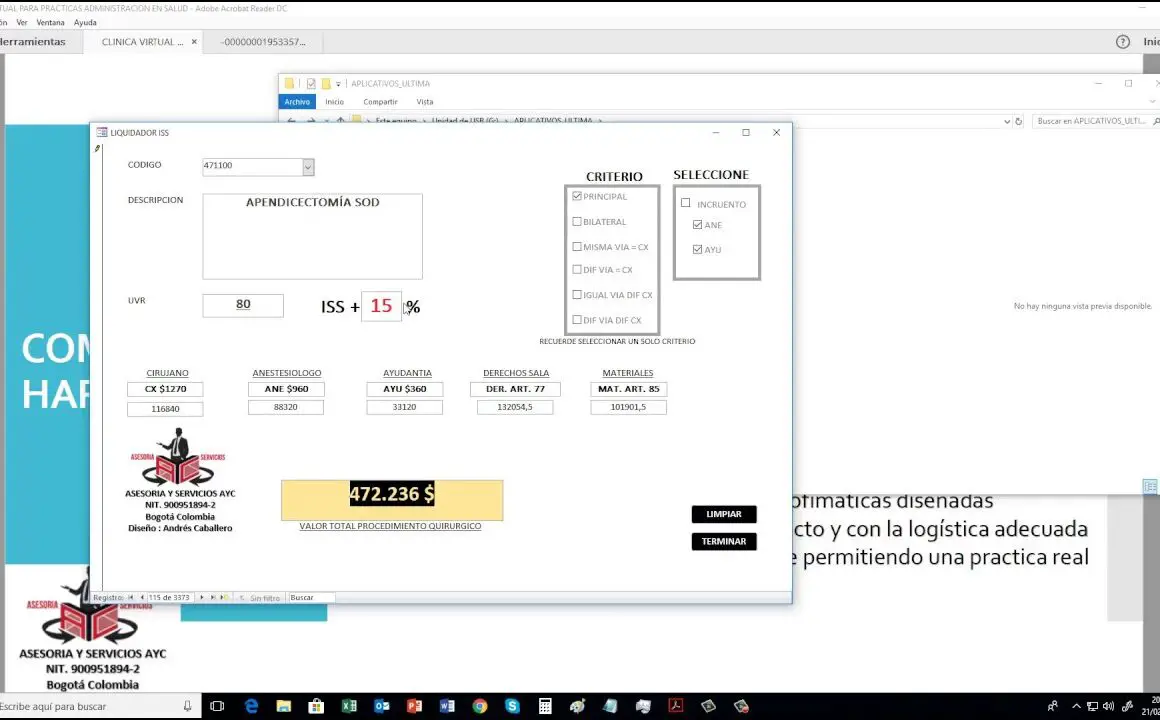1160x720 pixels.
Task: Enable the BILATERAL criterion checkbox
Action: 577,222
